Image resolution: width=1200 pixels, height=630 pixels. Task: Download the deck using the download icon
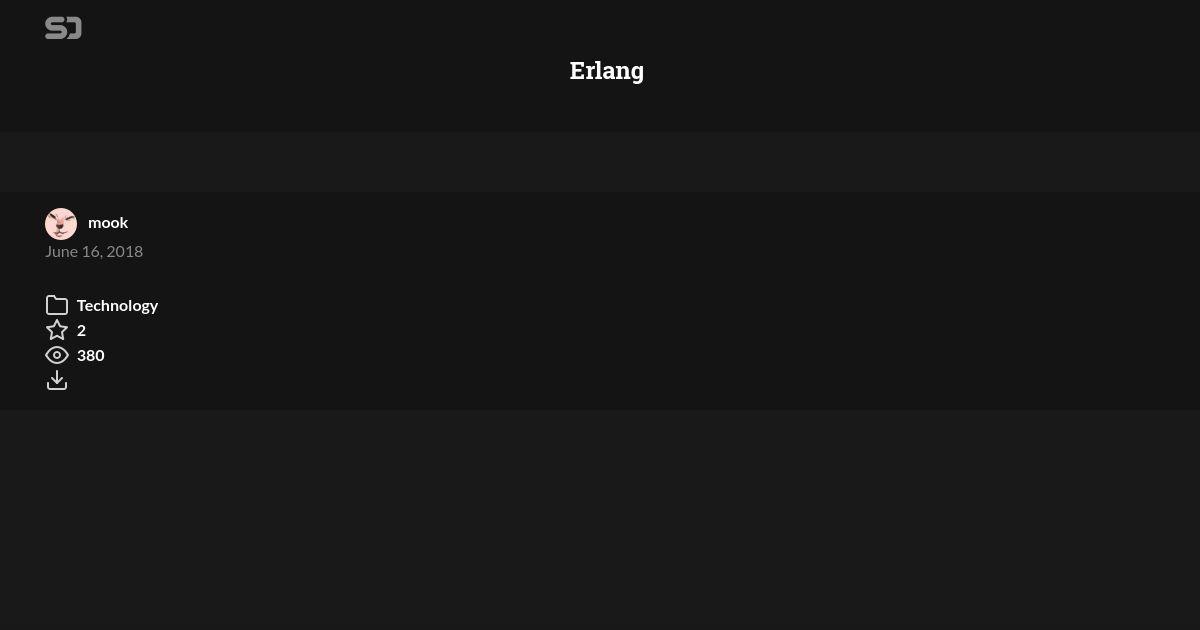[x=57, y=380]
